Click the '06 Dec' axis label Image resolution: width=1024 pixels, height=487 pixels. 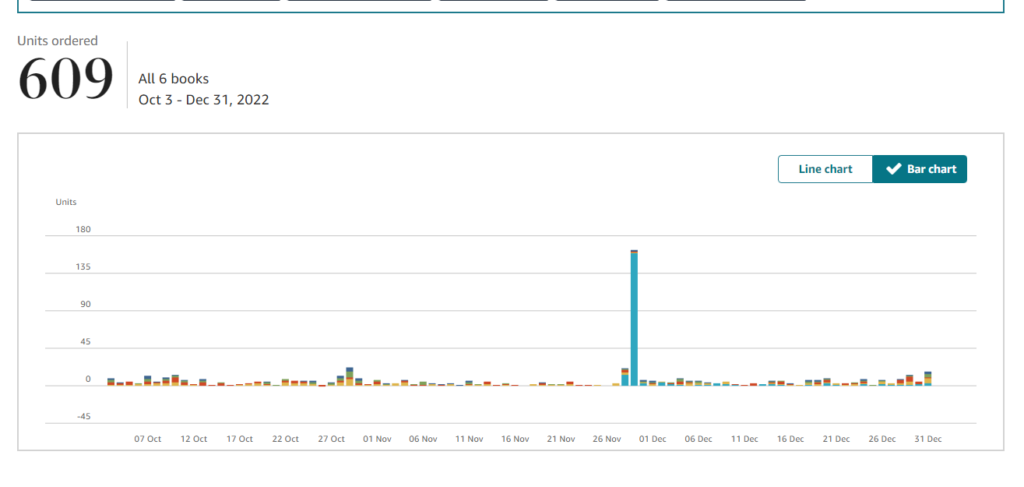[698, 439]
